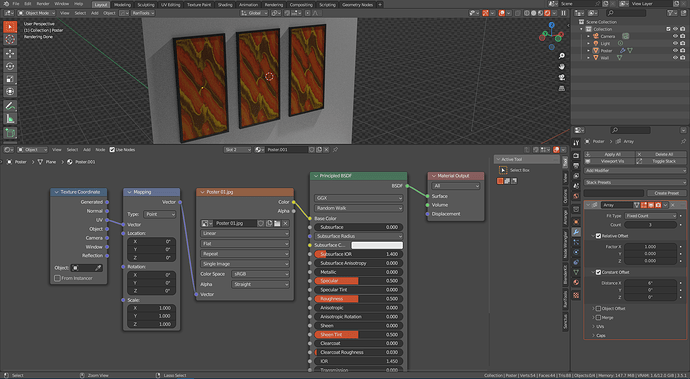Click the Apply All button

coord(609,155)
